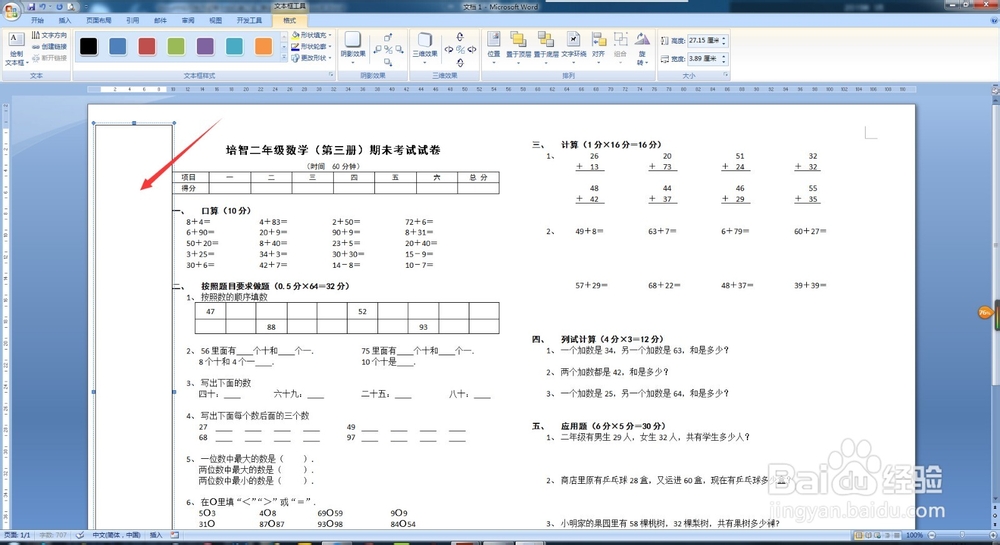Tilt 3-D effect up icon
1000x545 pixels.
[460, 37]
